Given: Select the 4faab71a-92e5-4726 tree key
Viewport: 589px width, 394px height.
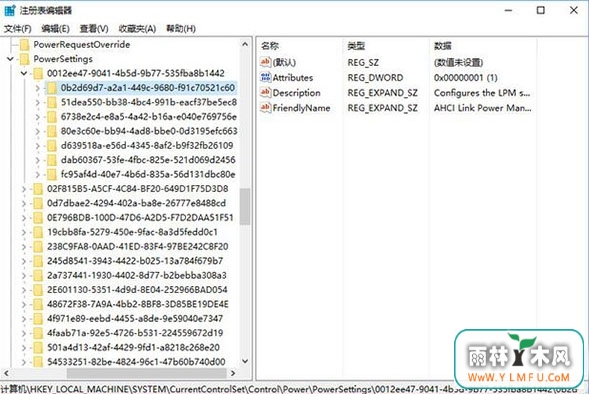Looking at the screenshot, I should coord(135,333).
